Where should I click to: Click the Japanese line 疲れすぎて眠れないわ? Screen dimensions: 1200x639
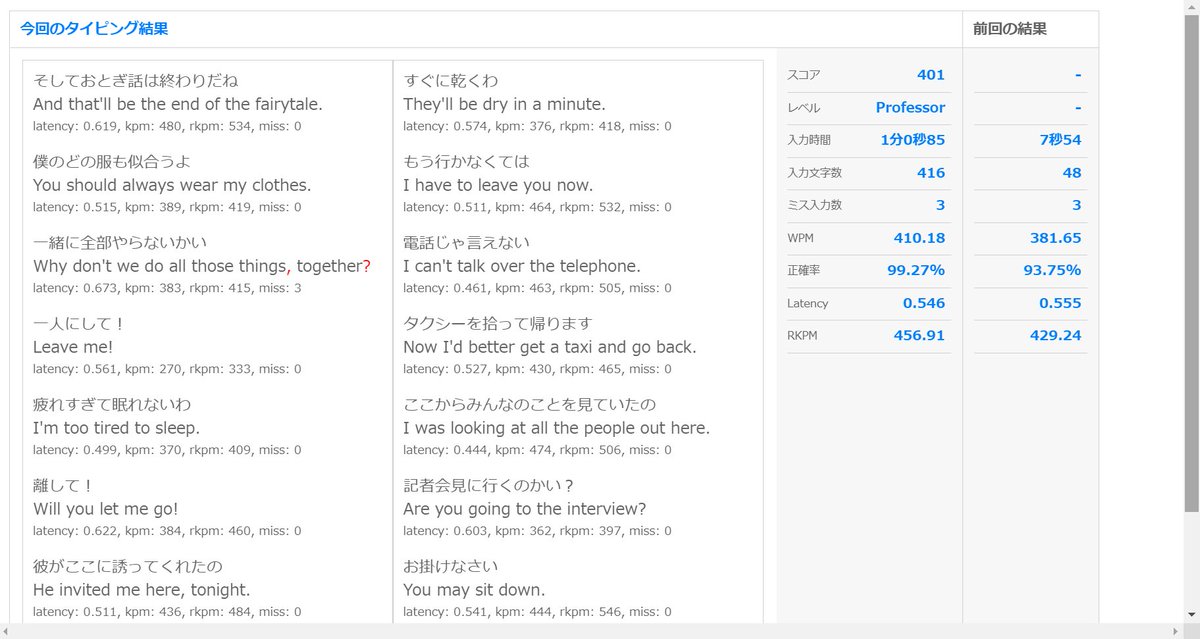pos(112,404)
